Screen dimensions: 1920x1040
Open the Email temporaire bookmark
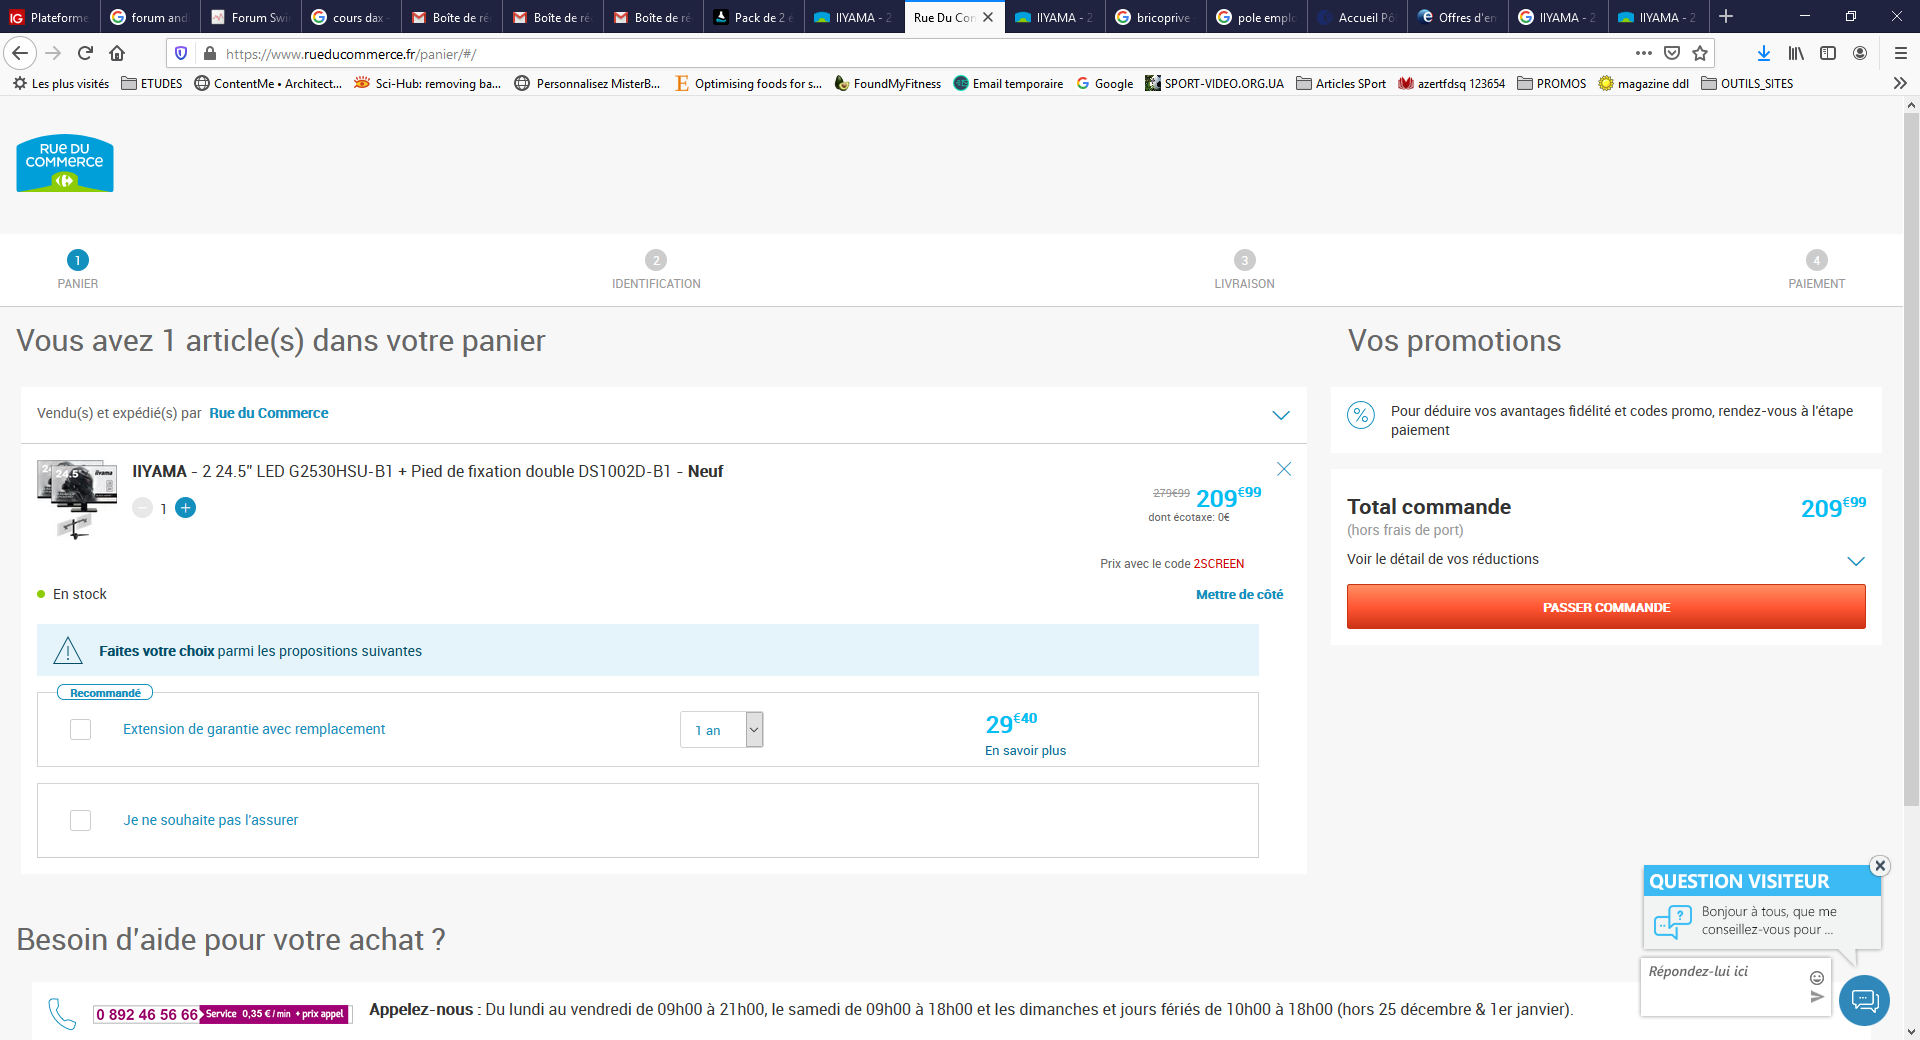[x=1008, y=83]
